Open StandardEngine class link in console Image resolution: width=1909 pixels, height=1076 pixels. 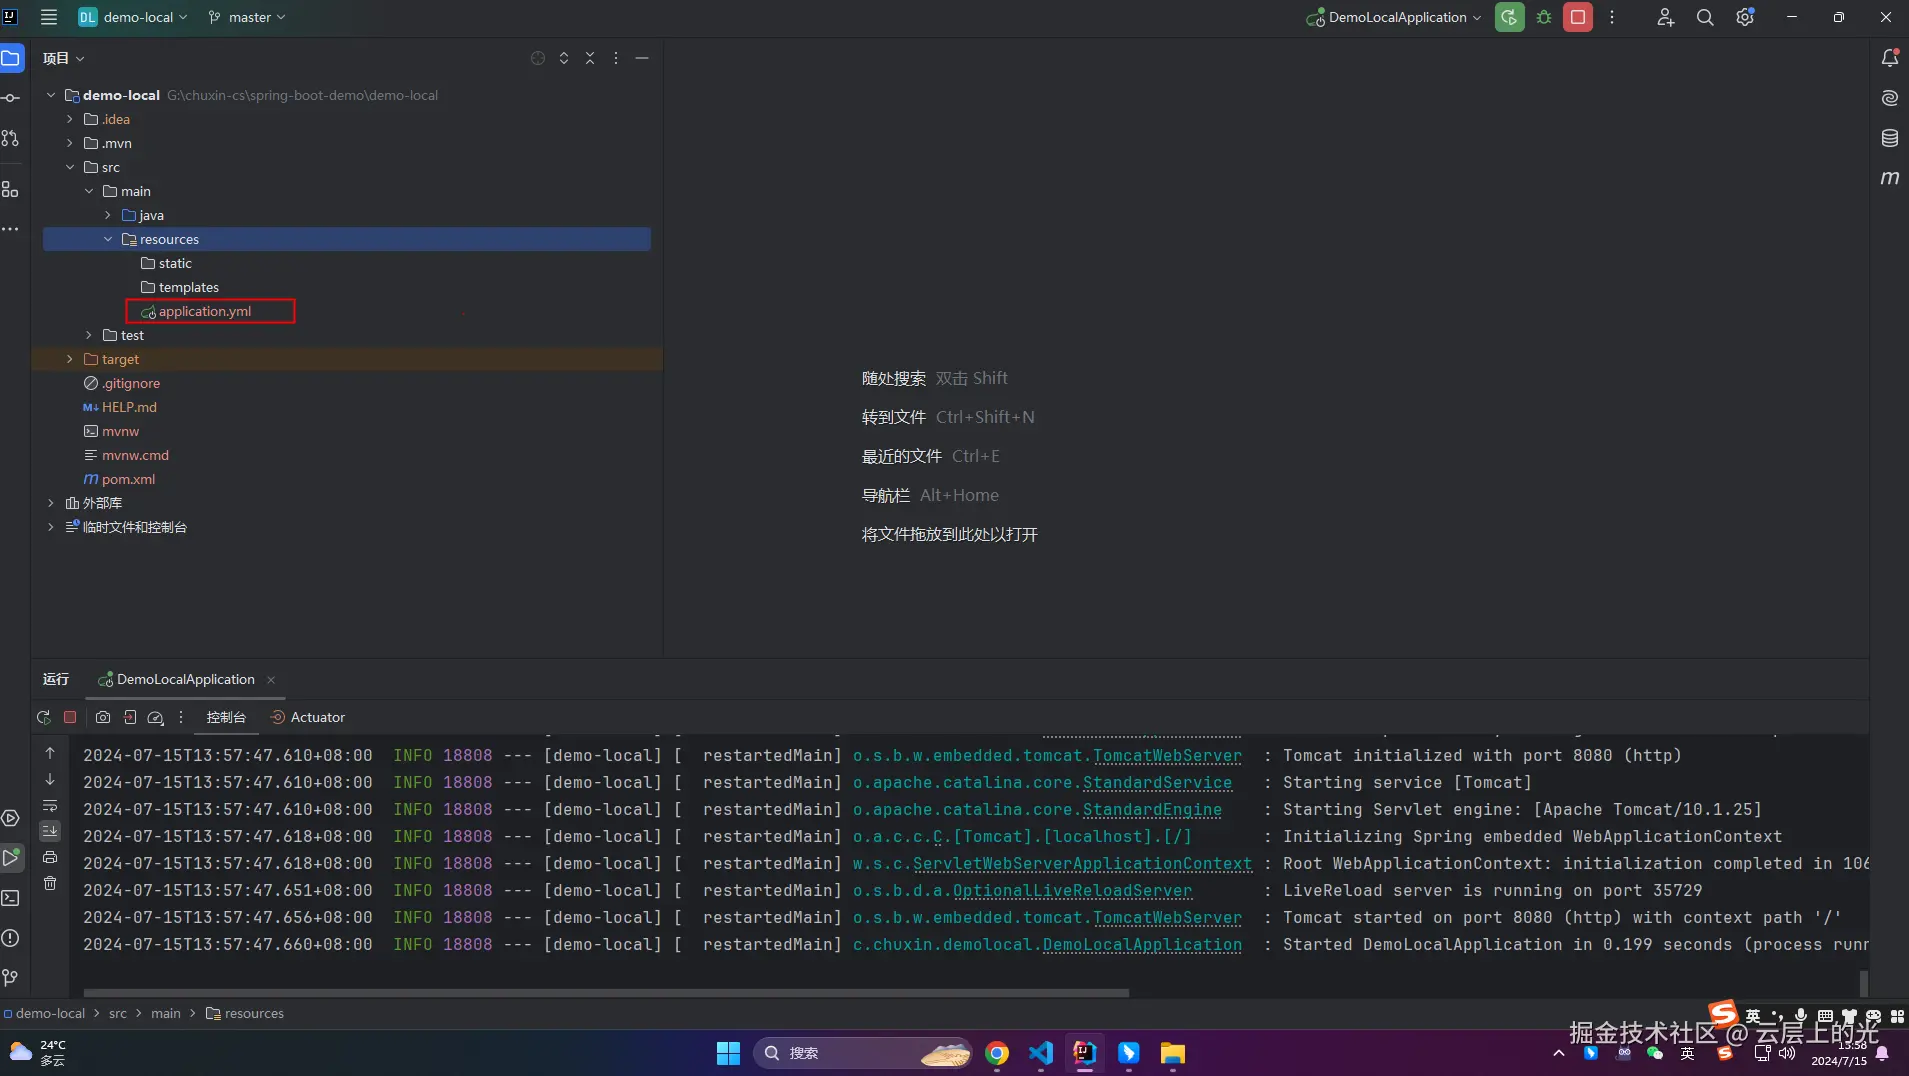[x=1152, y=810]
